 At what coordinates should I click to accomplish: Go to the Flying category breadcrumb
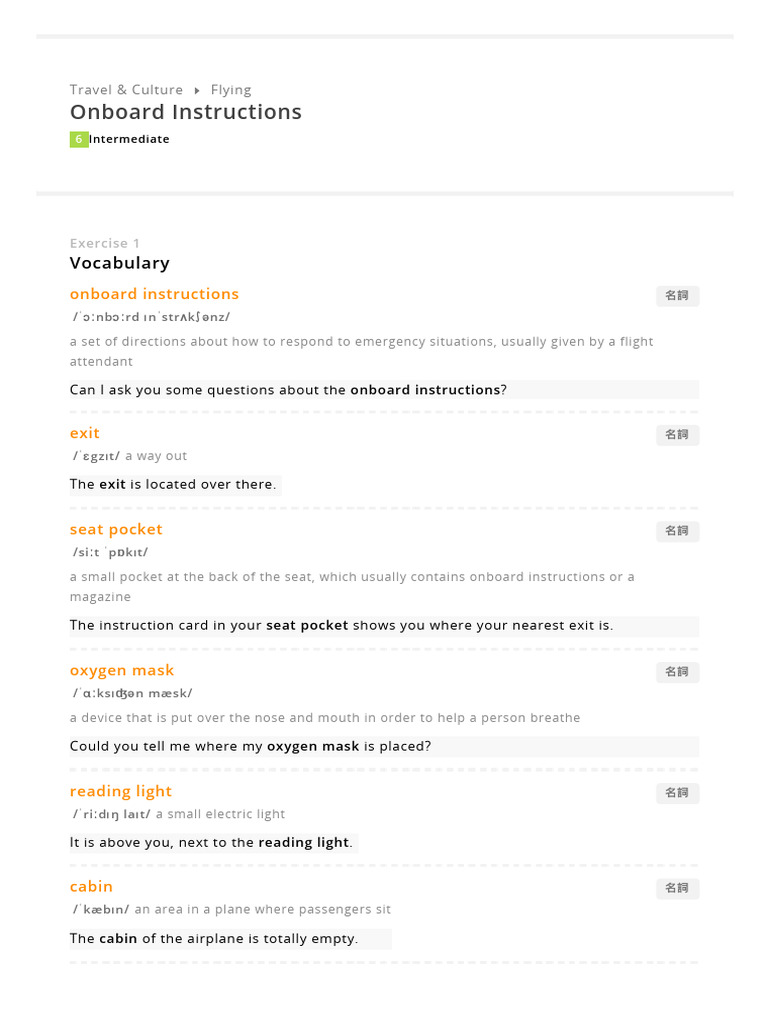pos(231,90)
